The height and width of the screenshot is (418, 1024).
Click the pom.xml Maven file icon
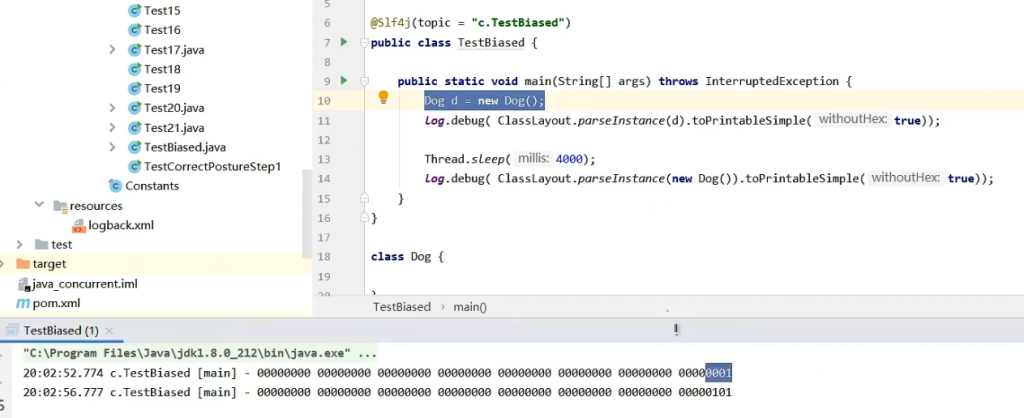(x=22, y=303)
